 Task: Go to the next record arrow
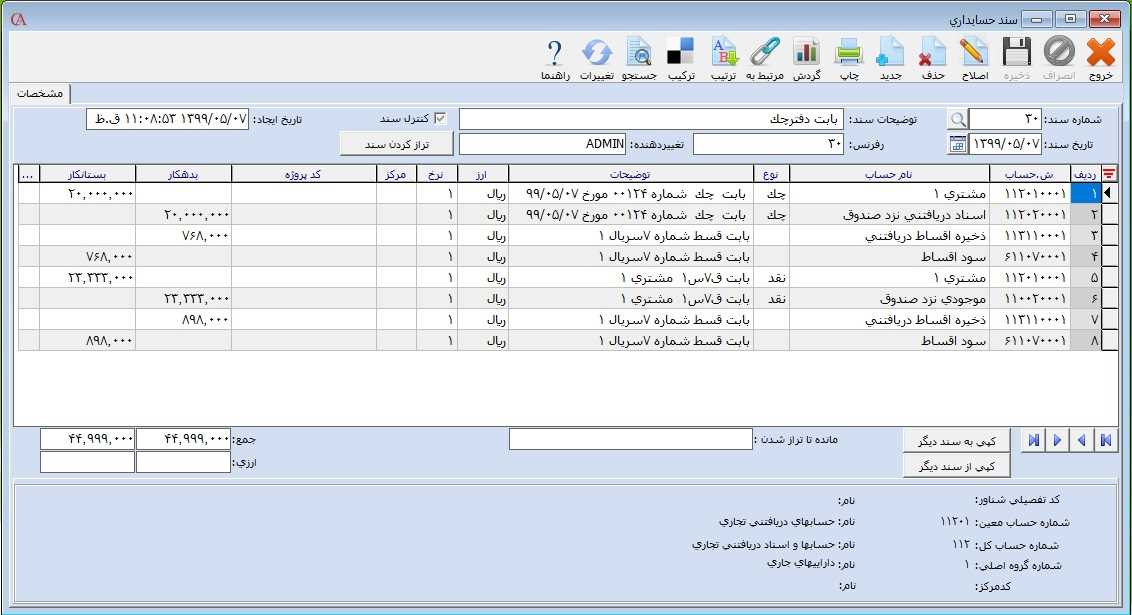pos(1057,441)
